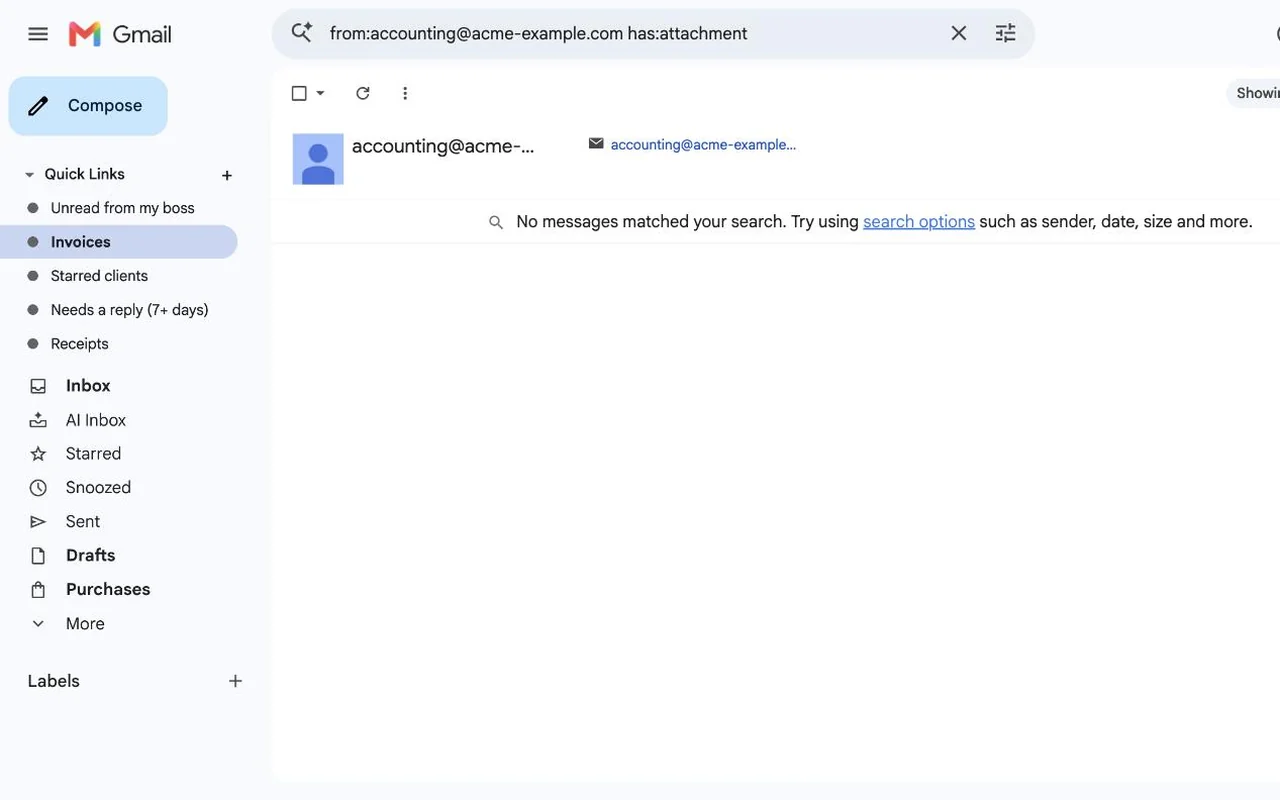
Task: Click the Sent arrow icon
Action: pyautogui.click(x=38, y=522)
